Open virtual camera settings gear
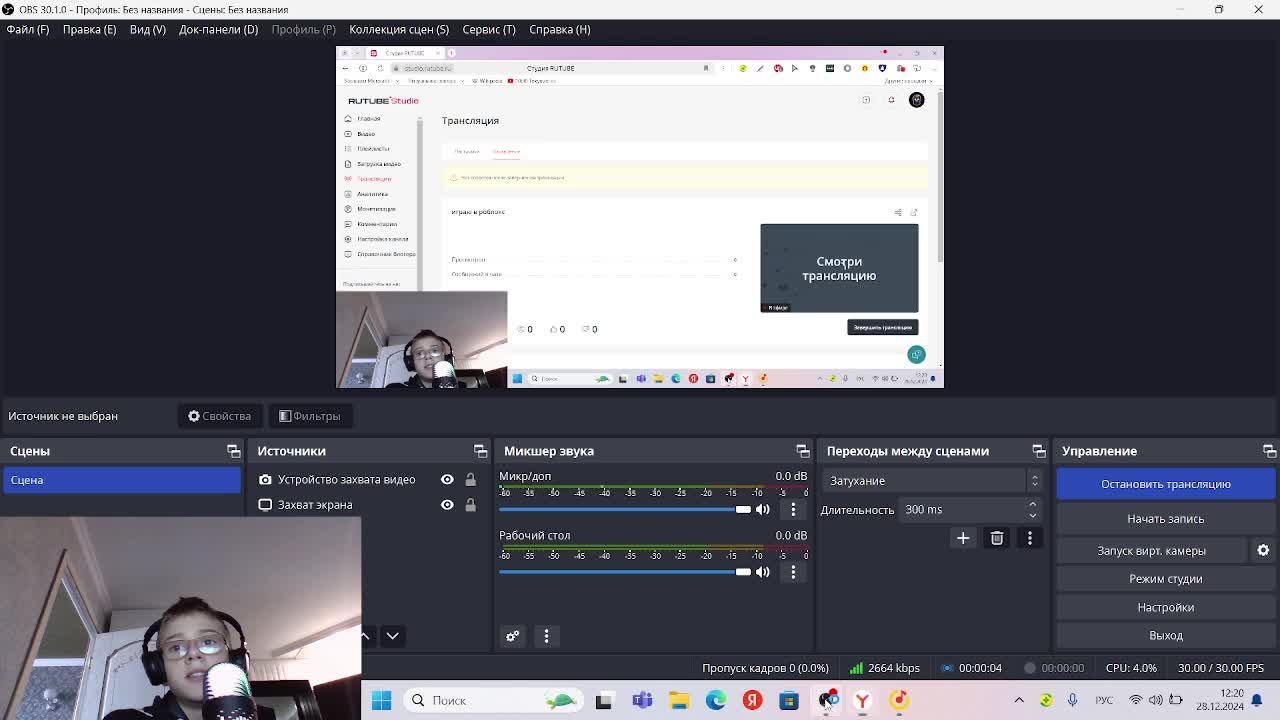The height and width of the screenshot is (720, 1280). (1263, 551)
